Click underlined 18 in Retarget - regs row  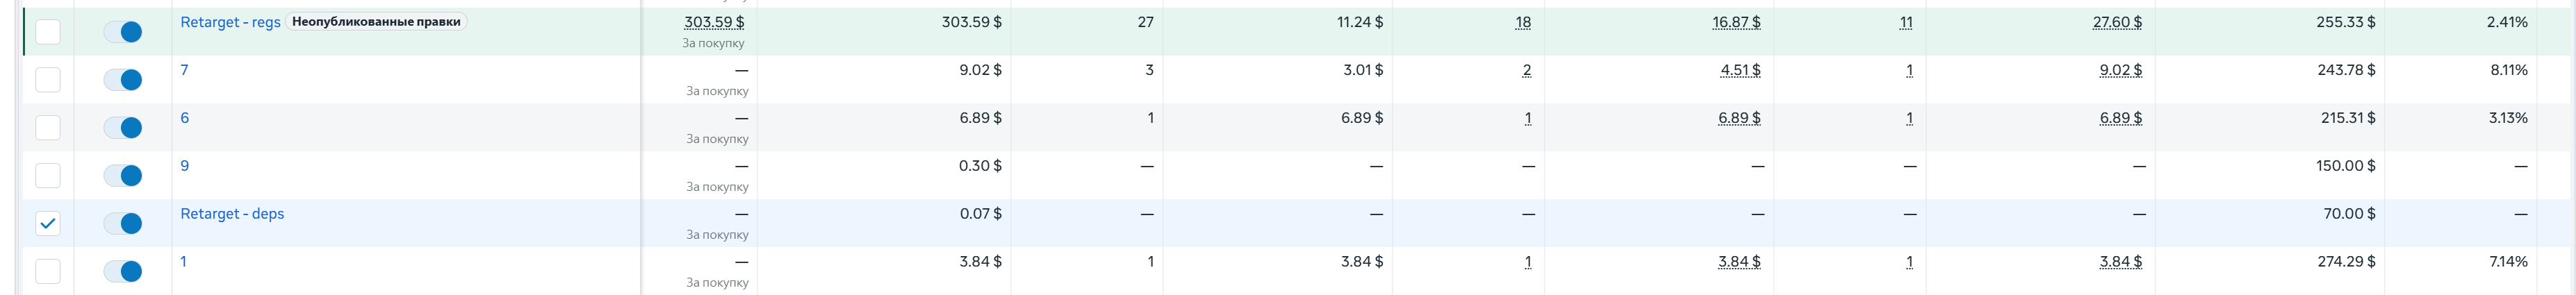pyautogui.click(x=1523, y=22)
